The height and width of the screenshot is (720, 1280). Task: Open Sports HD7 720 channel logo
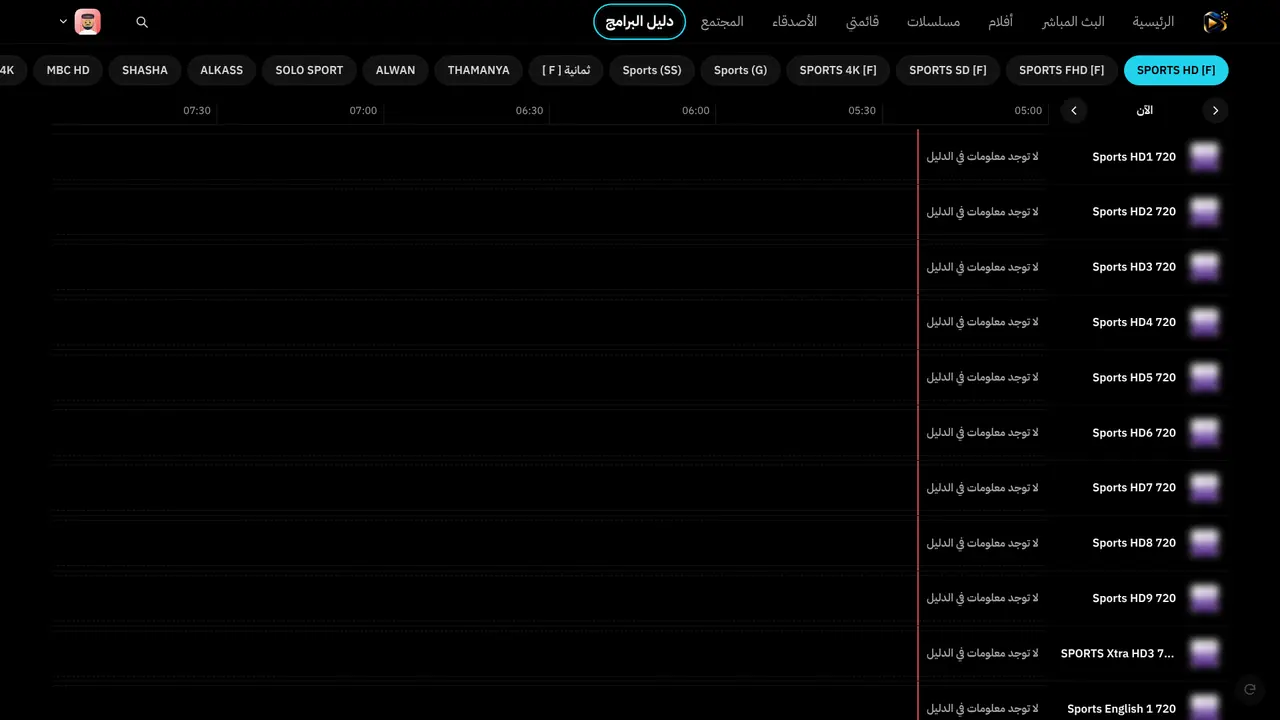(x=1204, y=488)
